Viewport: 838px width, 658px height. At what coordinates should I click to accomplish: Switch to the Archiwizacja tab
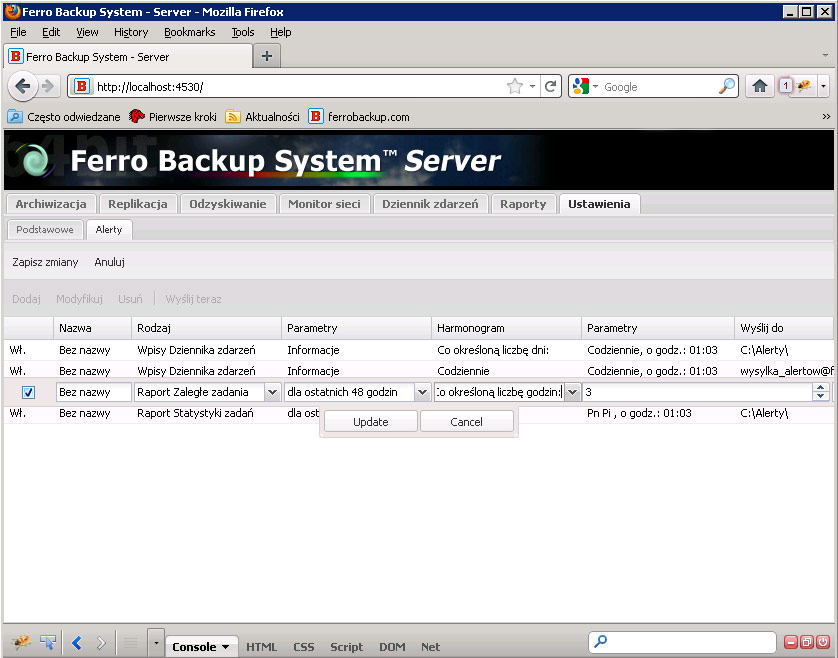[x=51, y=204]
